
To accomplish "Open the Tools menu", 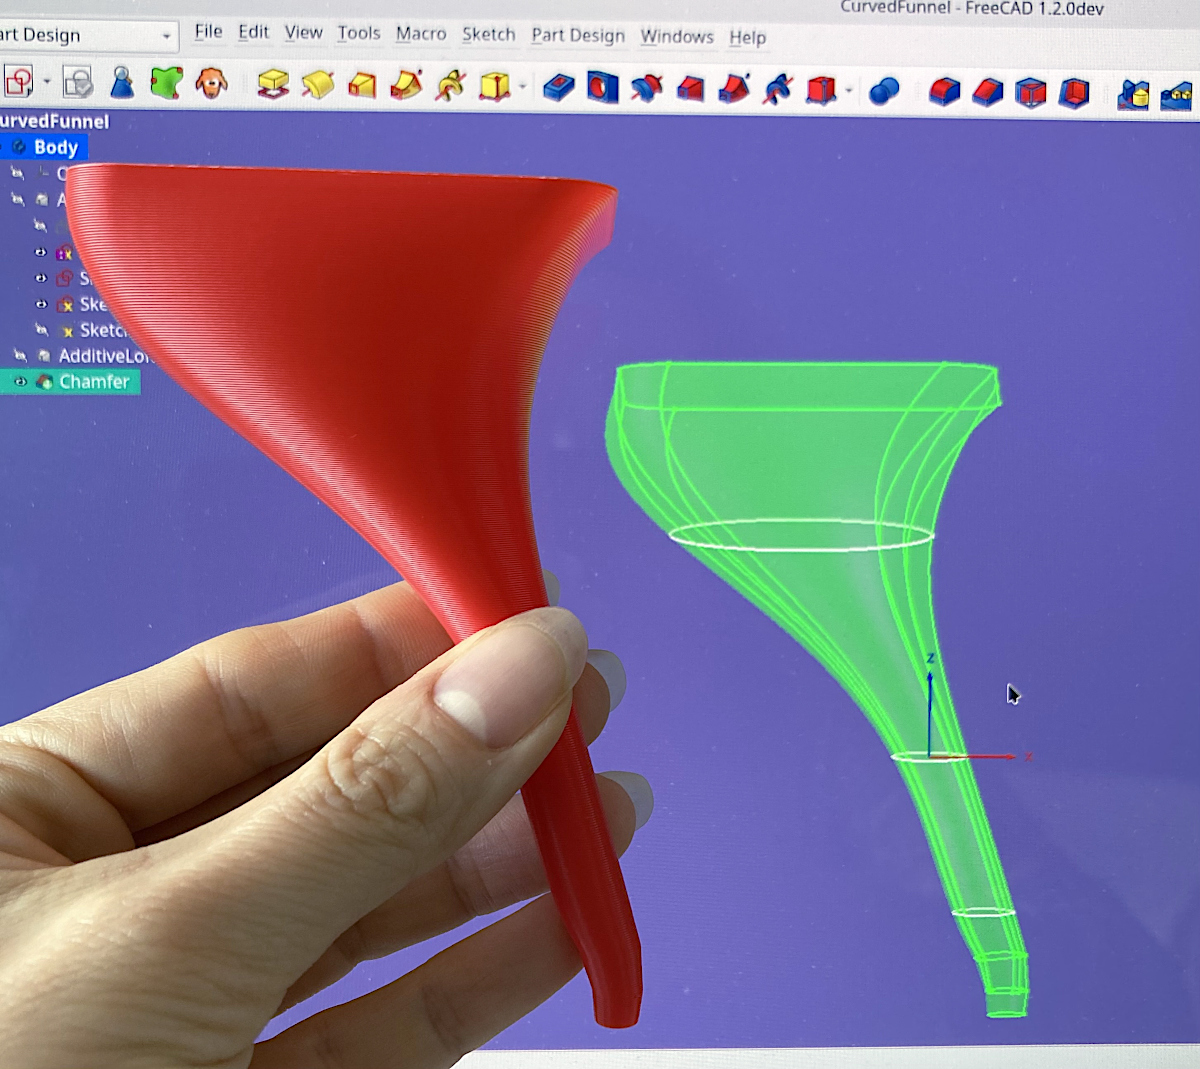I will point(359,33).
